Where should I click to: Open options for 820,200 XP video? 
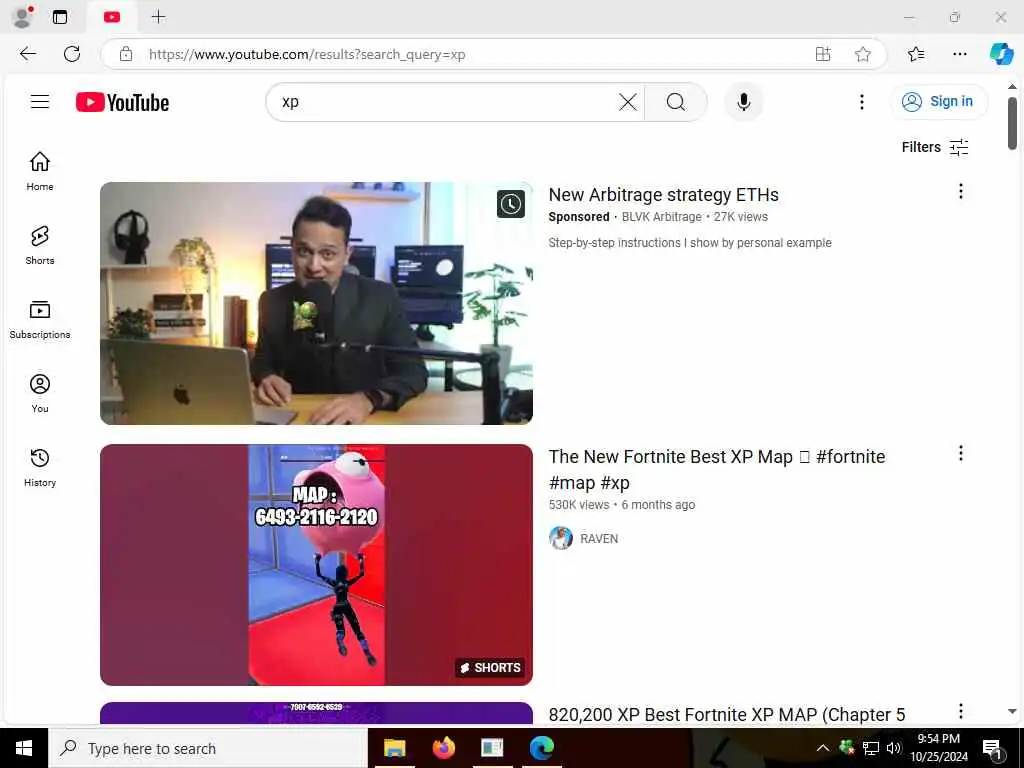pyautogui.click(x=960, y=711)
